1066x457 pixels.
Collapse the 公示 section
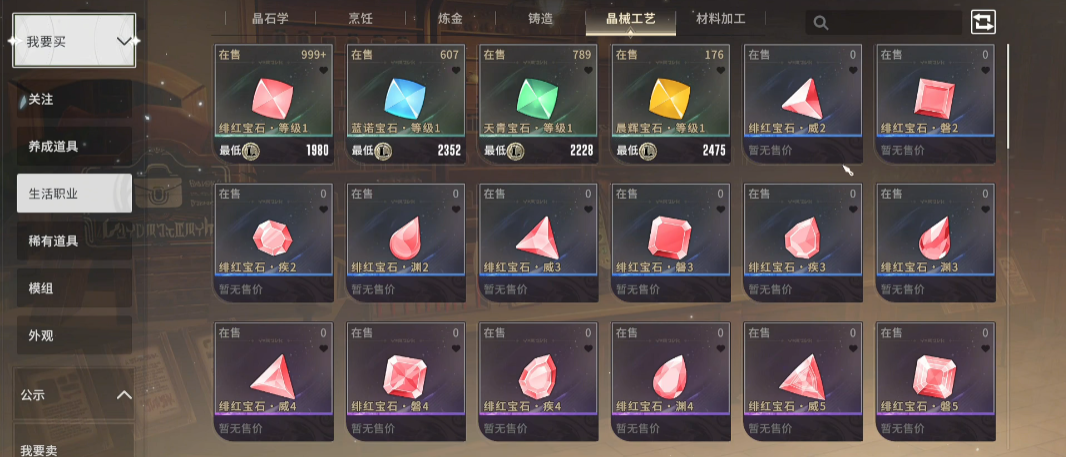coord(124,394)
